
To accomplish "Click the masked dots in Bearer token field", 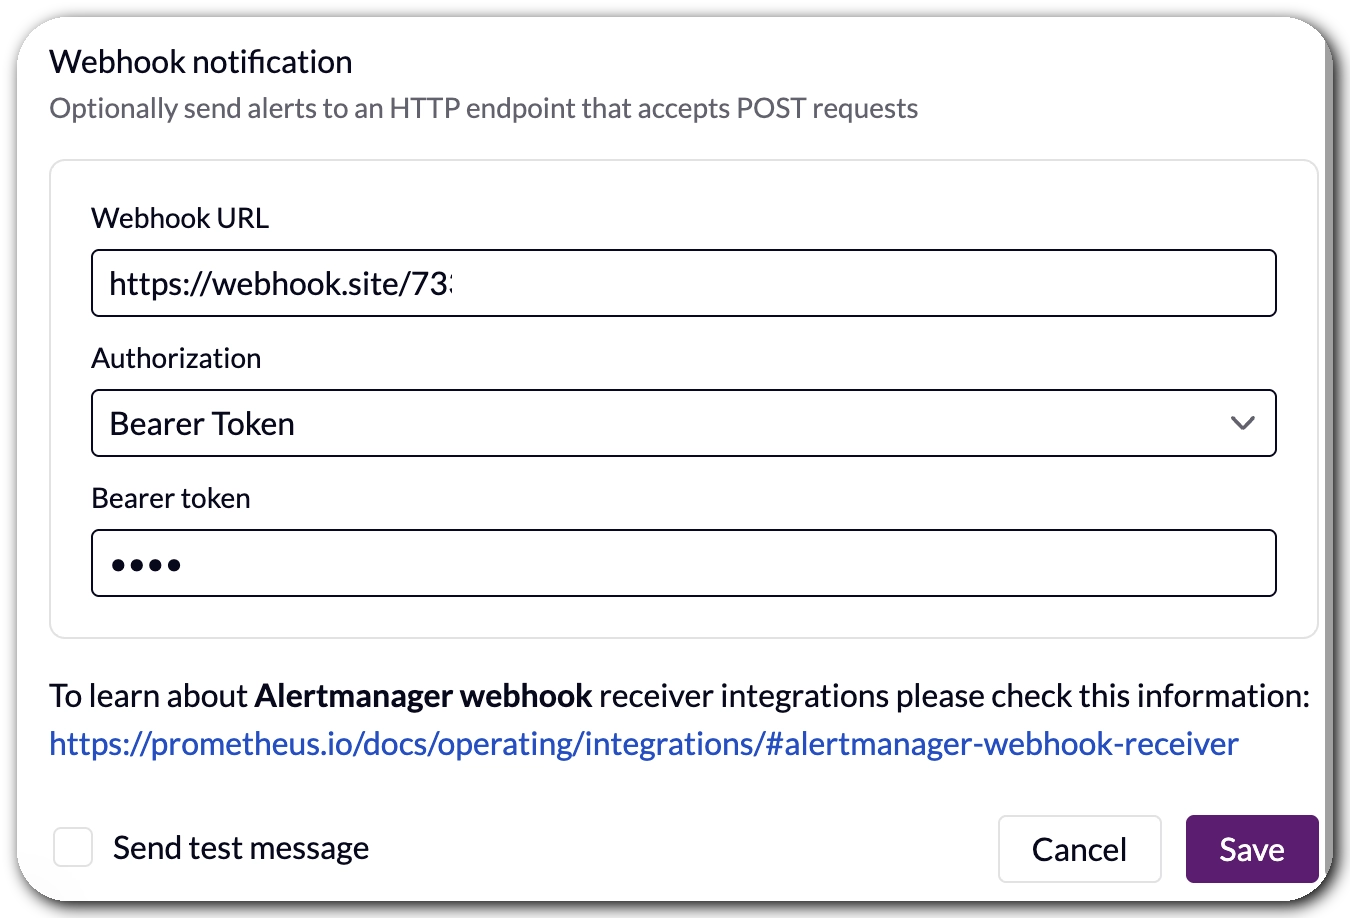I will [146, 565].
